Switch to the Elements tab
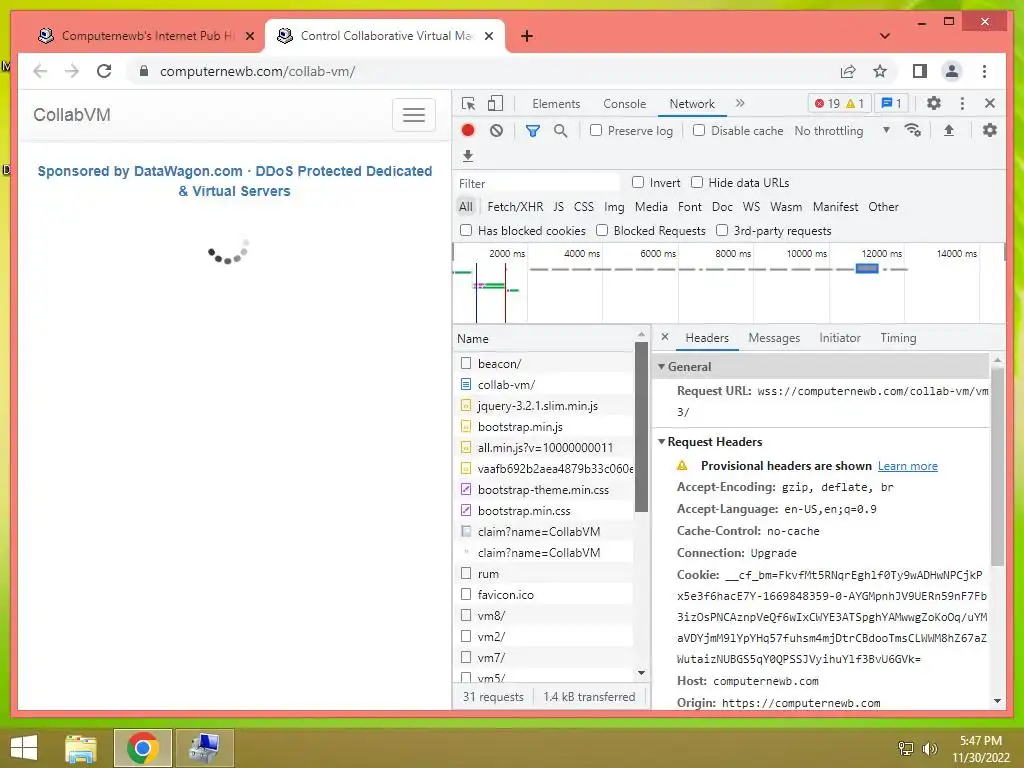Viewport: 1024px width, 768px height. click(x=556, y=104)
